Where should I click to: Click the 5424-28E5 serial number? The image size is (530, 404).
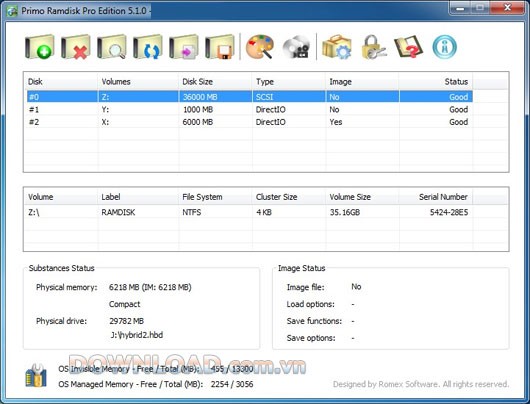pos(449,212)
